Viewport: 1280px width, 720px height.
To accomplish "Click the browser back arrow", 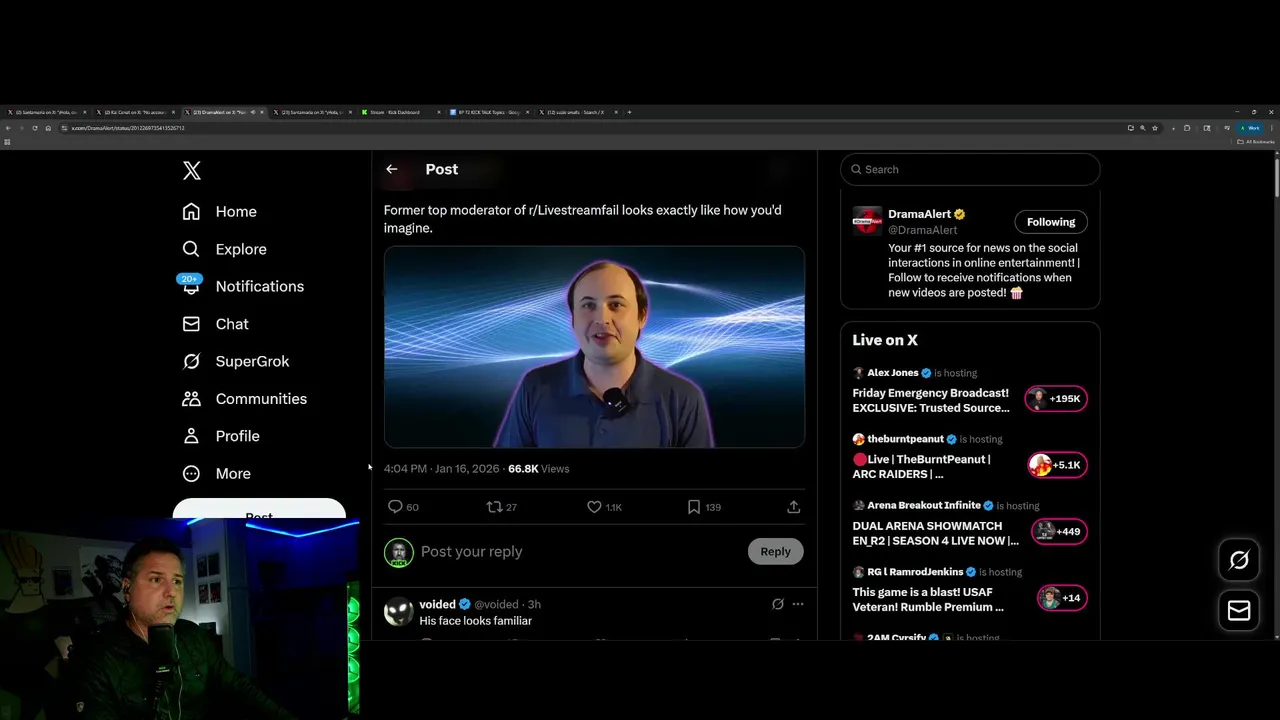I will click(x=8, y=128).
